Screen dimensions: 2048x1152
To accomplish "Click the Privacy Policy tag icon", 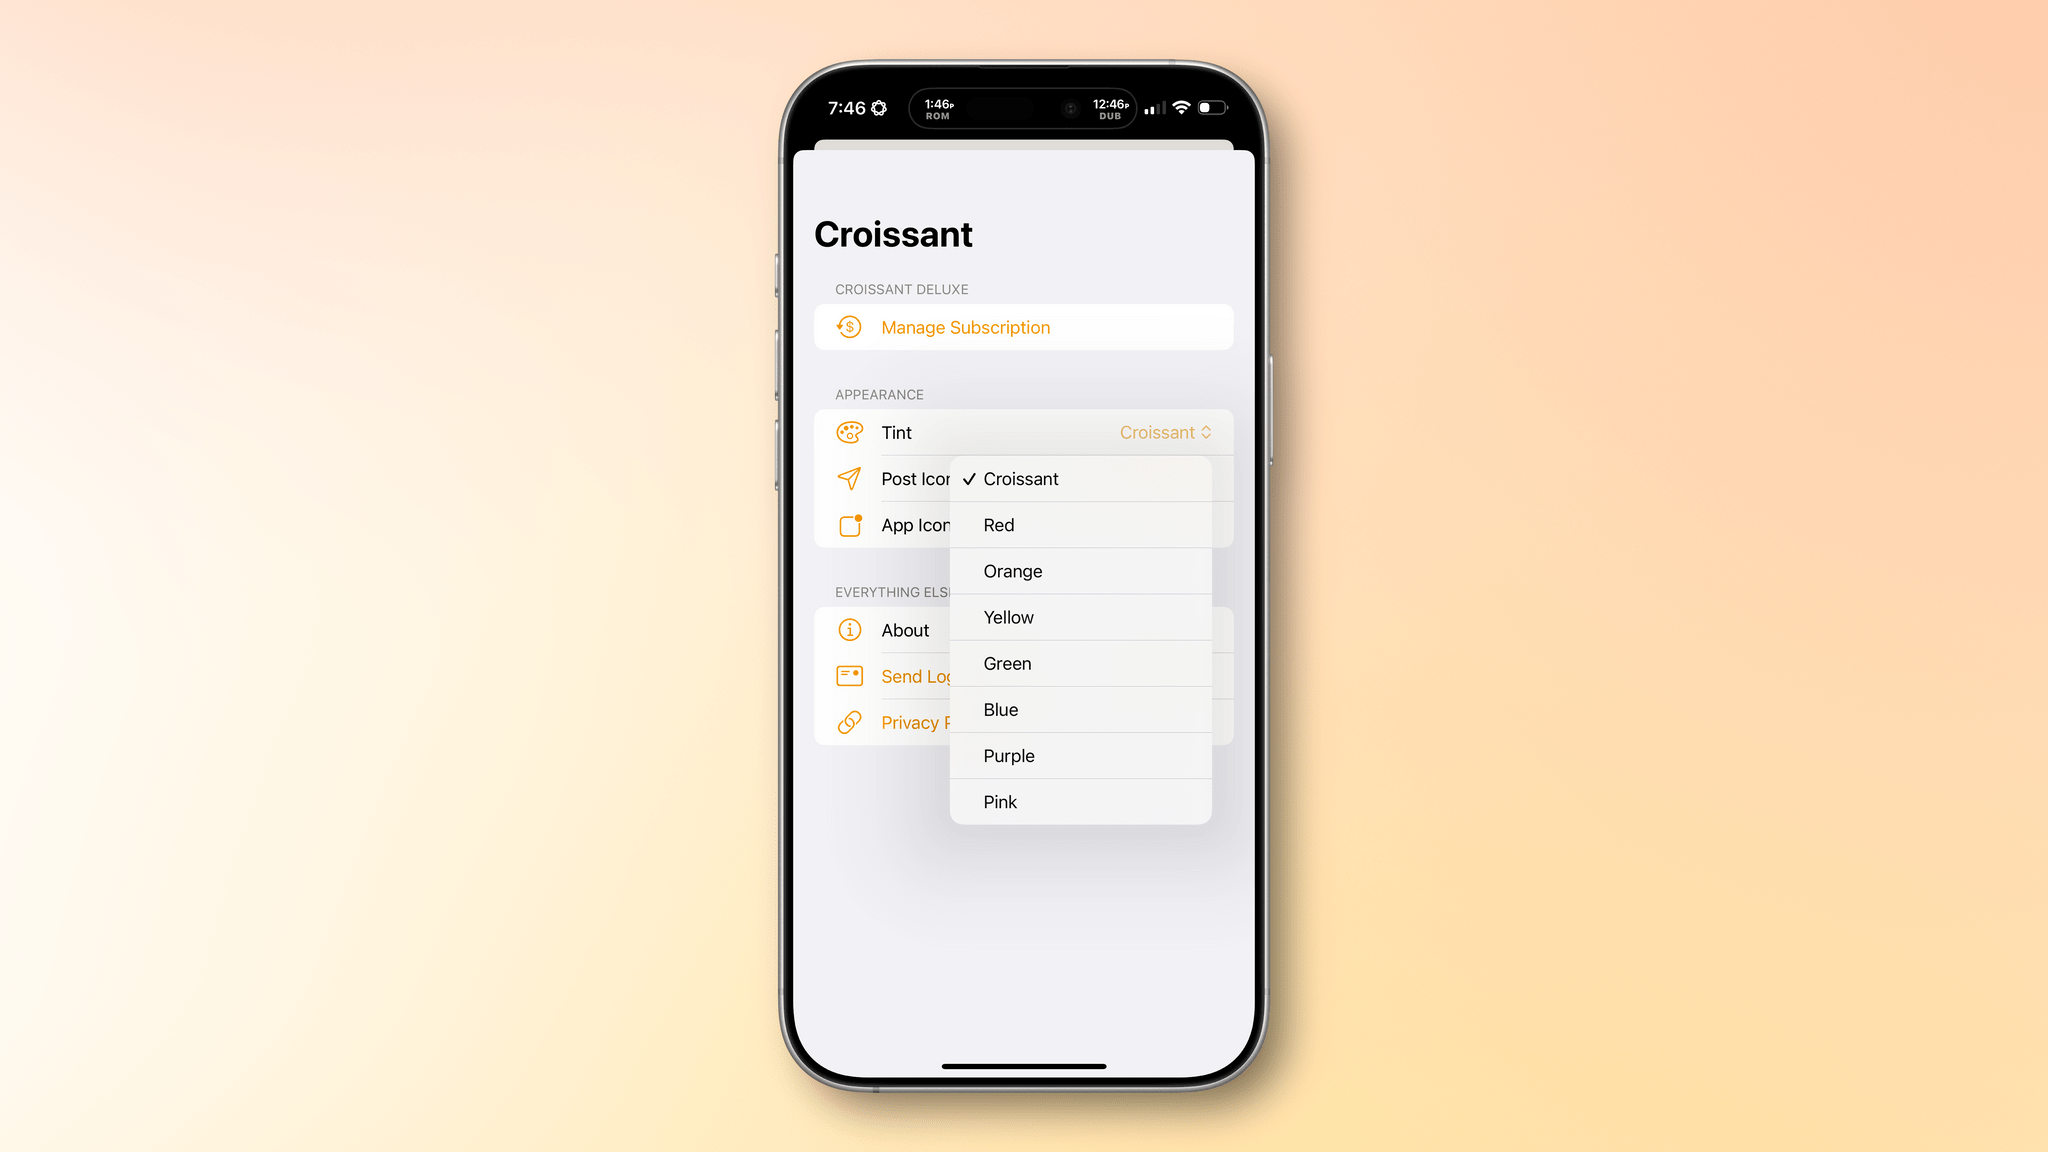I will (848, 722).
